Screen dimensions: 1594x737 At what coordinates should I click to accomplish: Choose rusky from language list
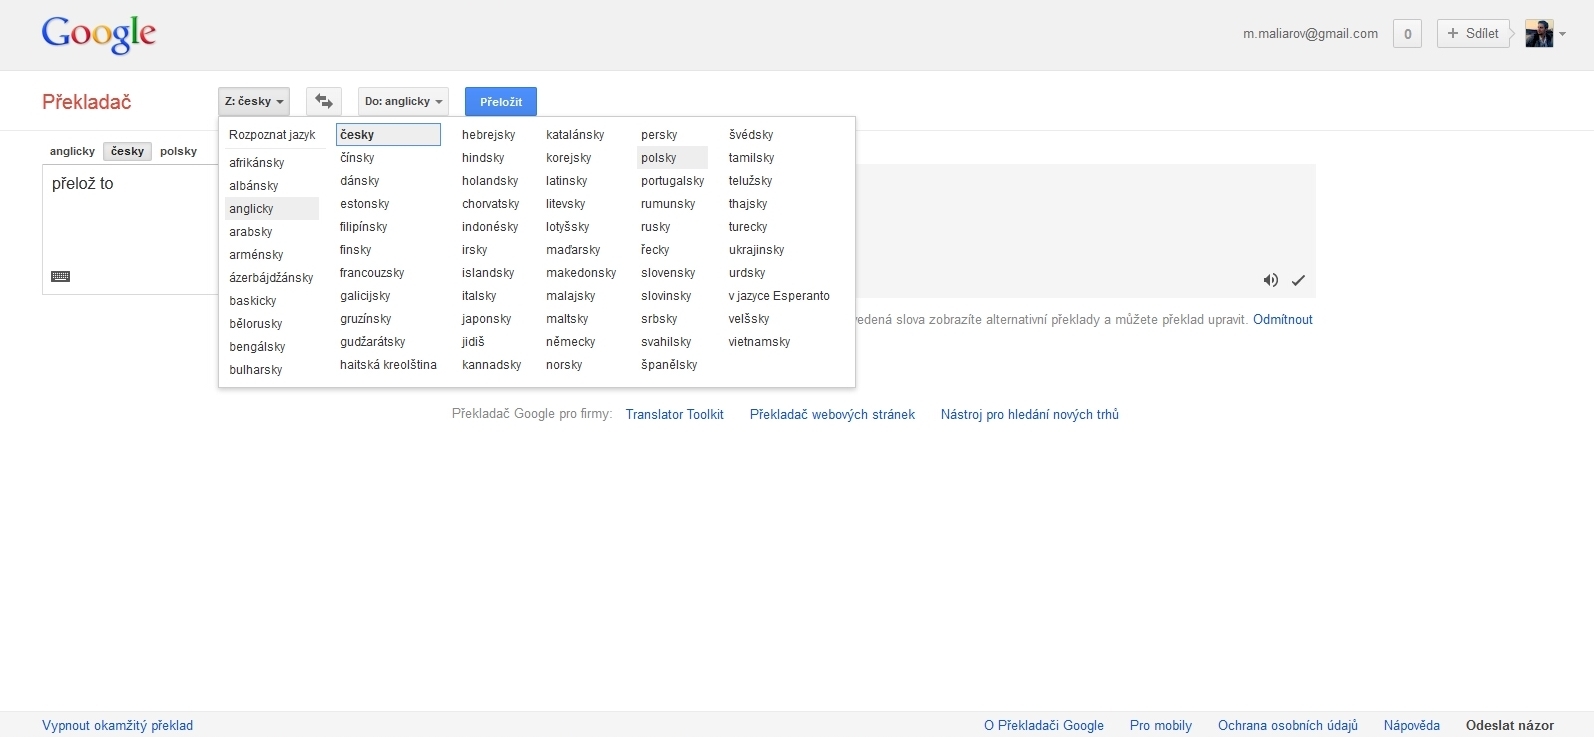tap(656, 227)
